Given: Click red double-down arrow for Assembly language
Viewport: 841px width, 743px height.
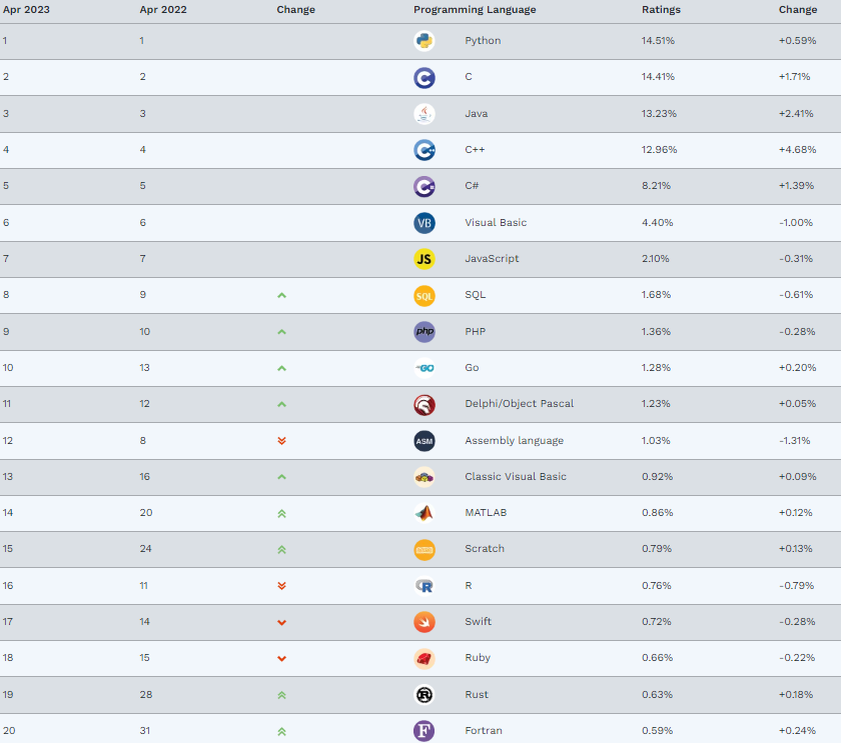Looking at the screenshot, I should point(282,441).
